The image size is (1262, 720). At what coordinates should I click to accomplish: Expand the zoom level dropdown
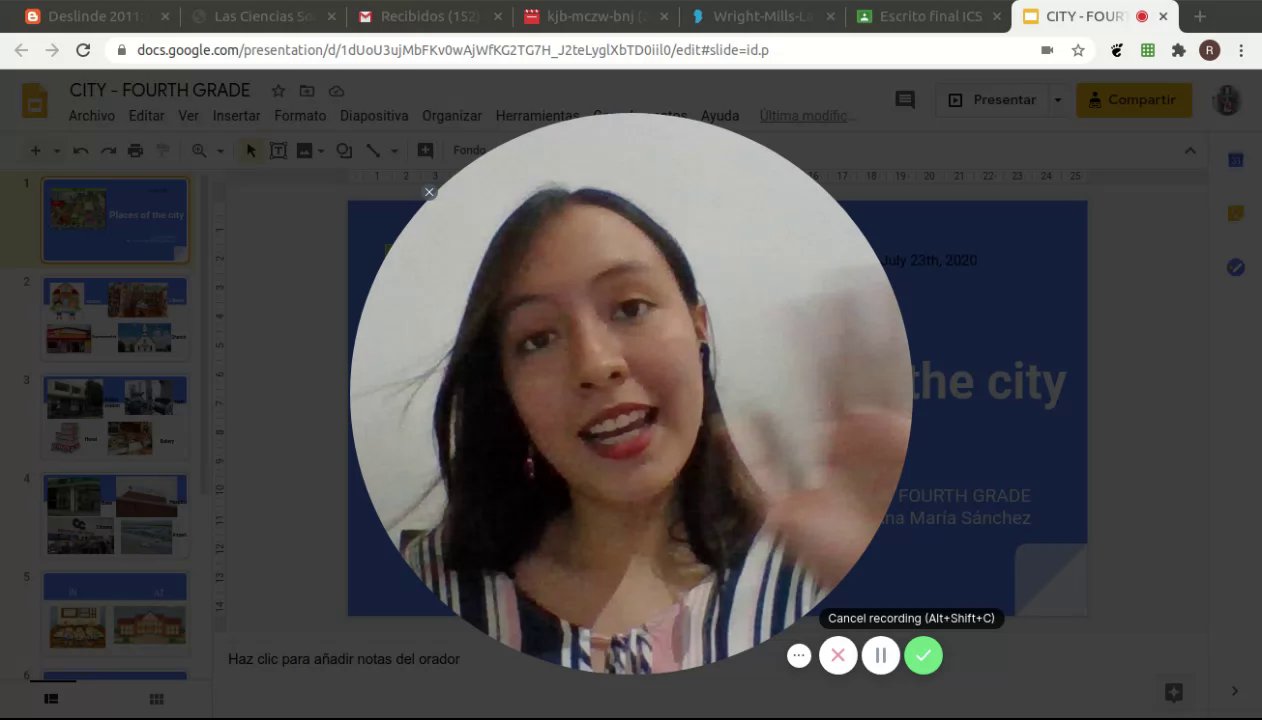coord(220,151)
